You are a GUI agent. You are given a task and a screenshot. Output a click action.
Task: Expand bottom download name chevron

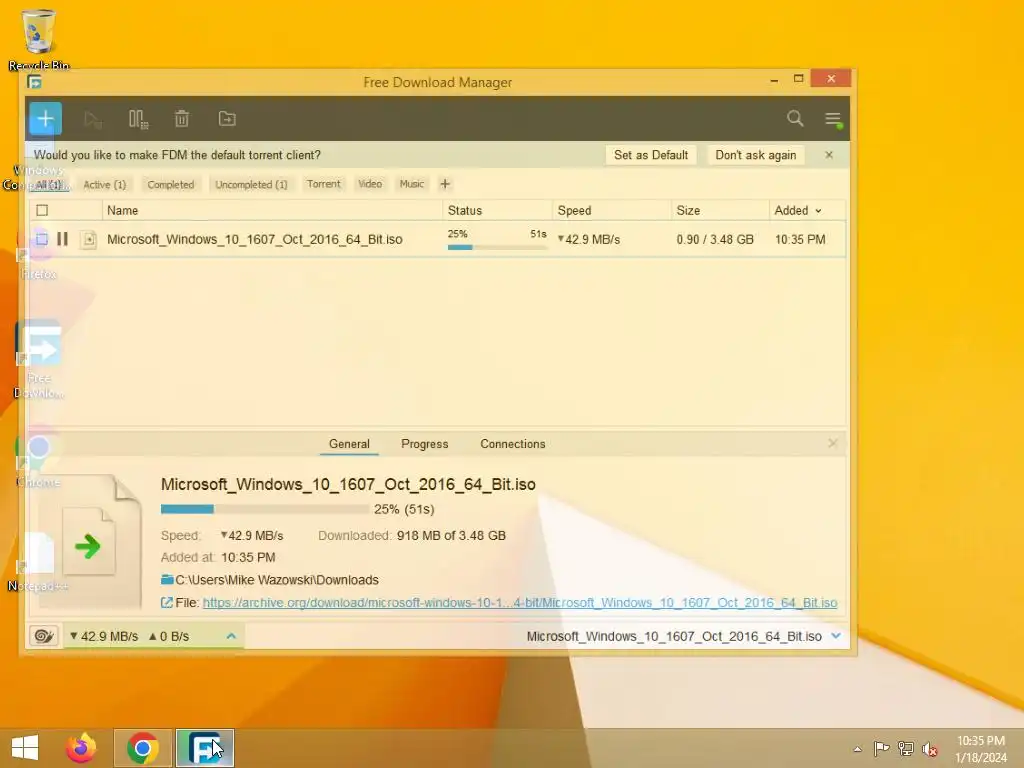pyautogui.click(x=836, y=636)
